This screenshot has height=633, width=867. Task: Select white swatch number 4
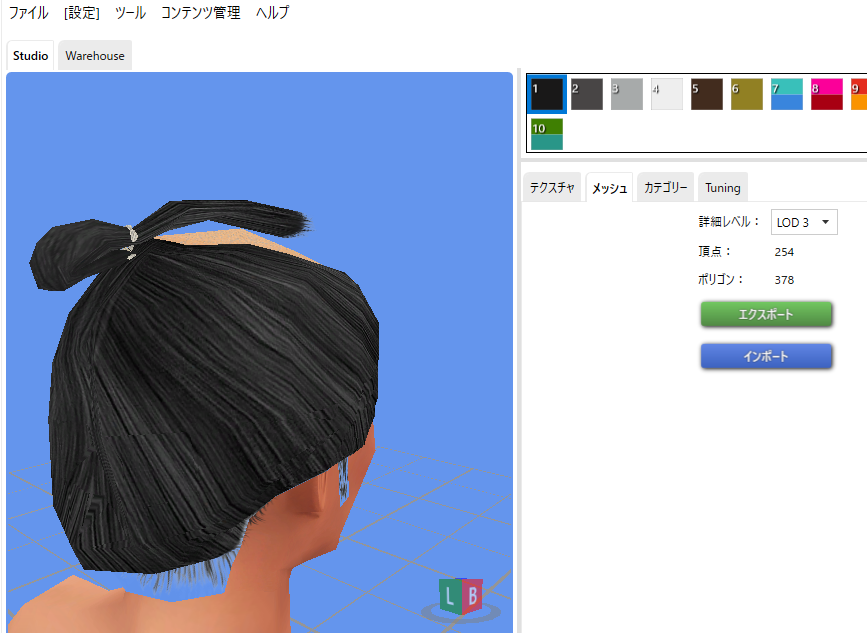[667, 94]
